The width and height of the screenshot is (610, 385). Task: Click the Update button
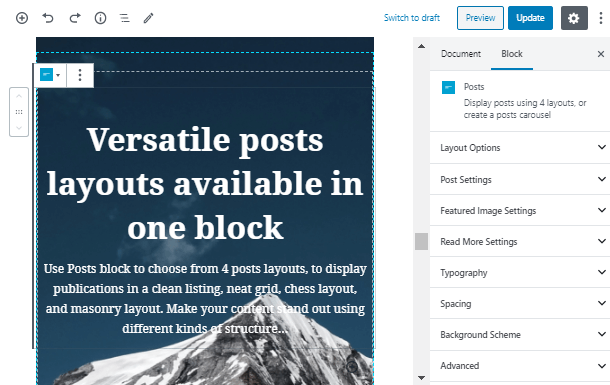(530, 18)
